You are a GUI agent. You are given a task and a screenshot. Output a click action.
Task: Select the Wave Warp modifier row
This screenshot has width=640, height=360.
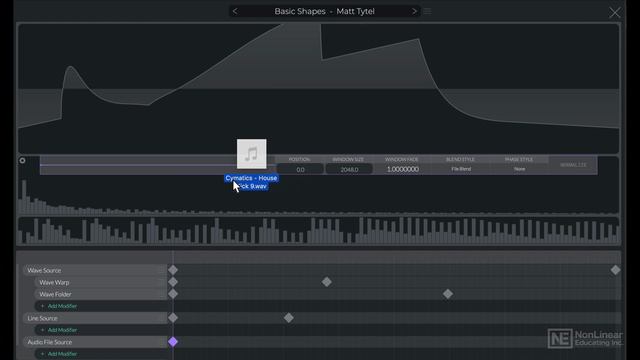tap(101, 282)
